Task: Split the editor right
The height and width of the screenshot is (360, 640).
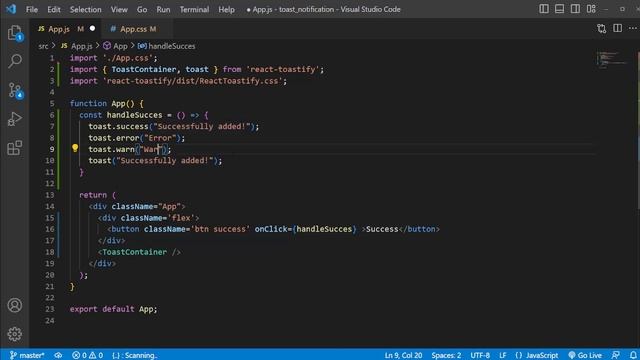Action: (617, 29)
